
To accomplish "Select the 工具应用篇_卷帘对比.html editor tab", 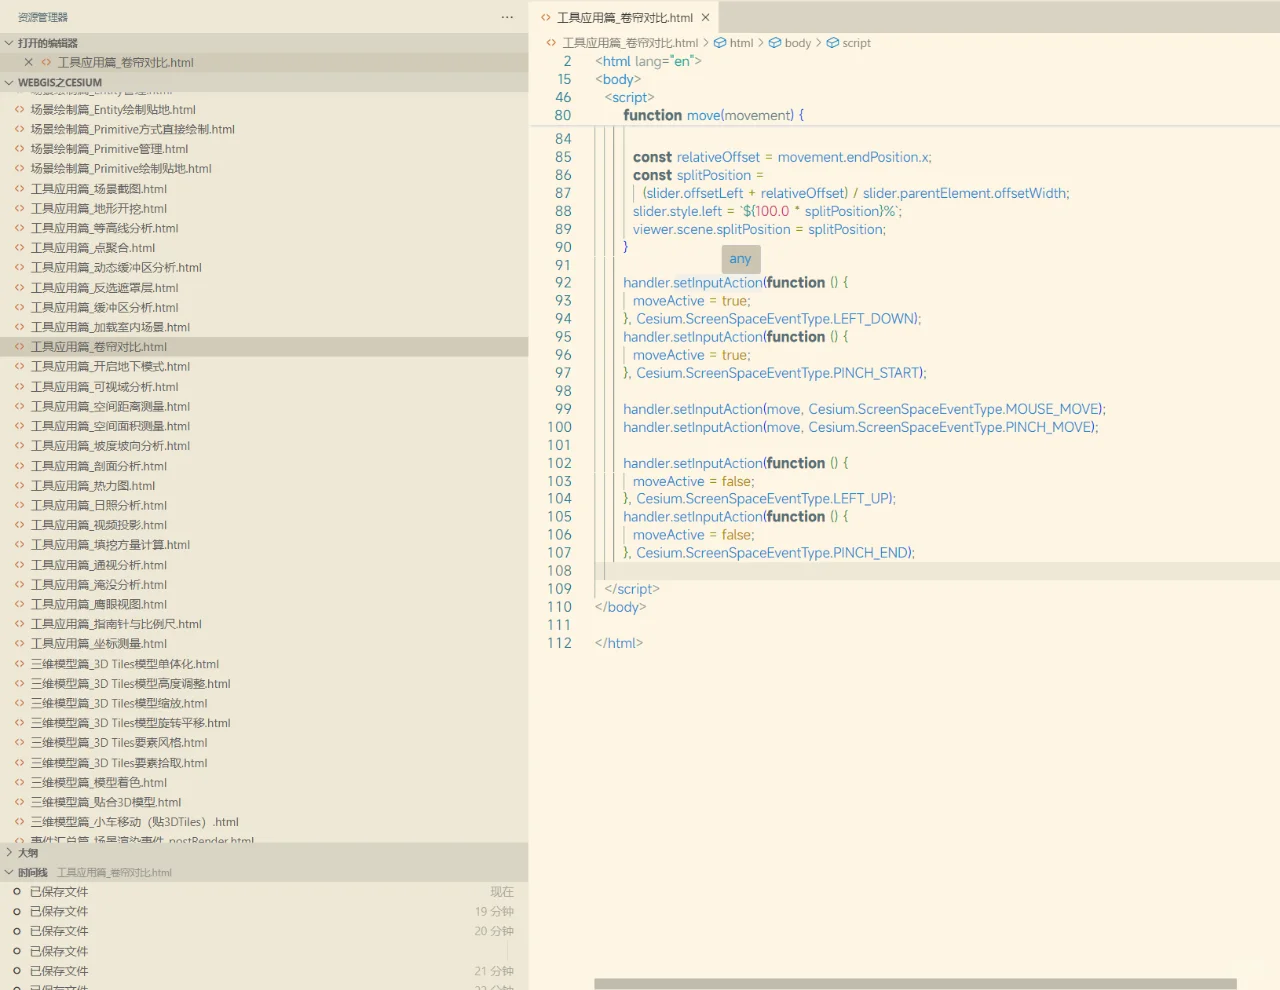I will [x=624, y=17].
